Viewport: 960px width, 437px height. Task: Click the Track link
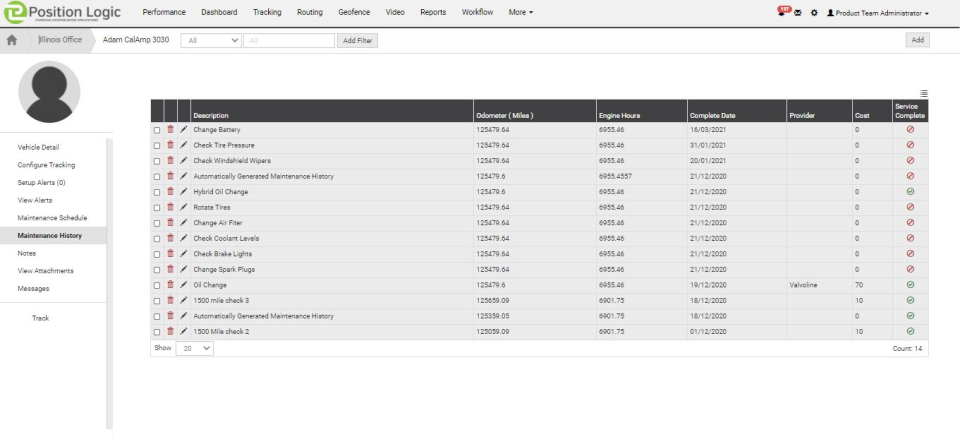(40, 318)
